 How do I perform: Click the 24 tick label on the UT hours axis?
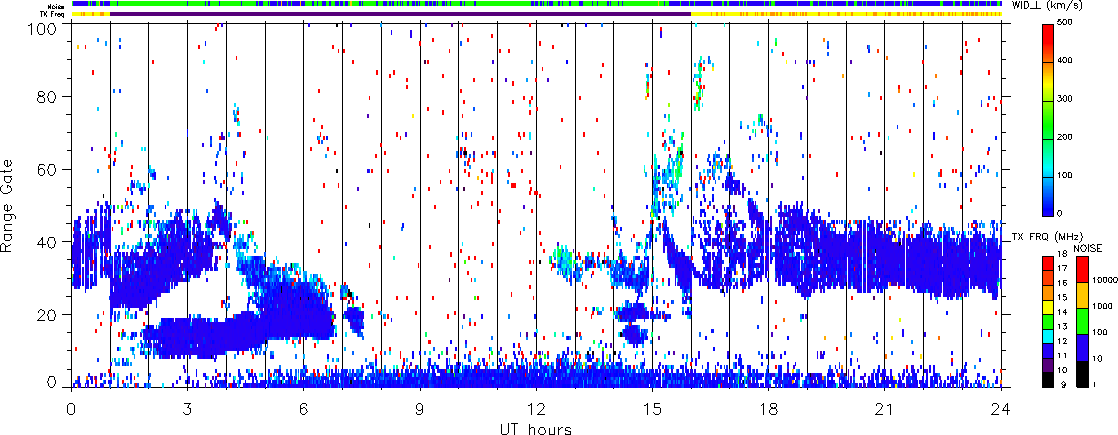pyautogui.click(x=1001, y=409)
